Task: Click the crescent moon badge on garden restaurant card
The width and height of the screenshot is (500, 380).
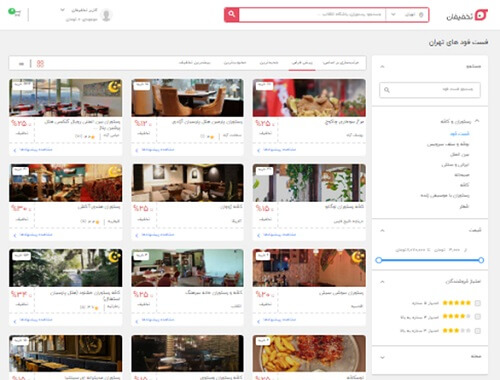Action: coord(114,257)
